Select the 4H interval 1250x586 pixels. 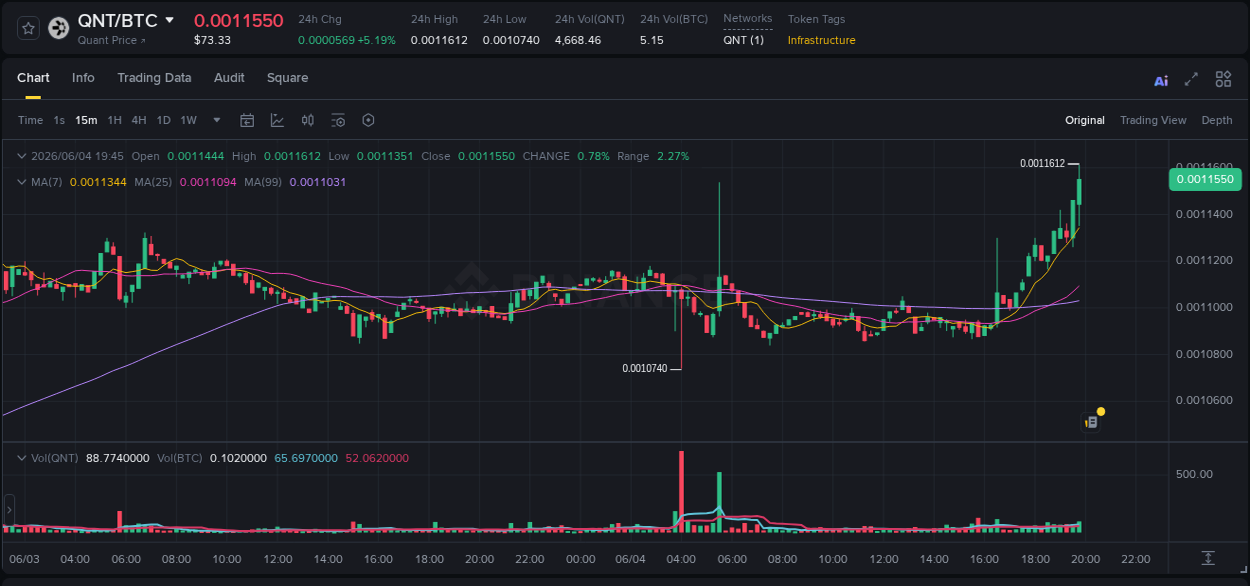point(138,120)
